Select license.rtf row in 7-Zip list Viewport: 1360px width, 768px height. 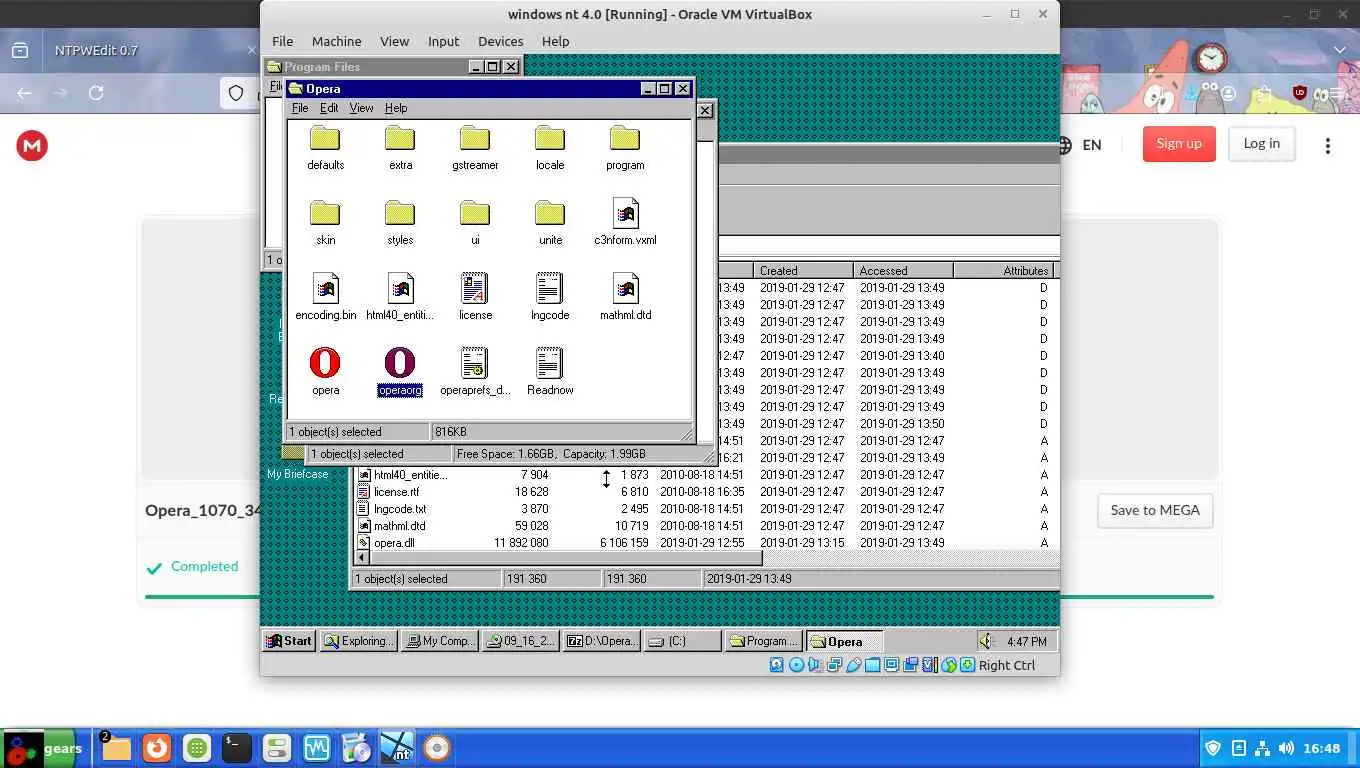point(705,492)
